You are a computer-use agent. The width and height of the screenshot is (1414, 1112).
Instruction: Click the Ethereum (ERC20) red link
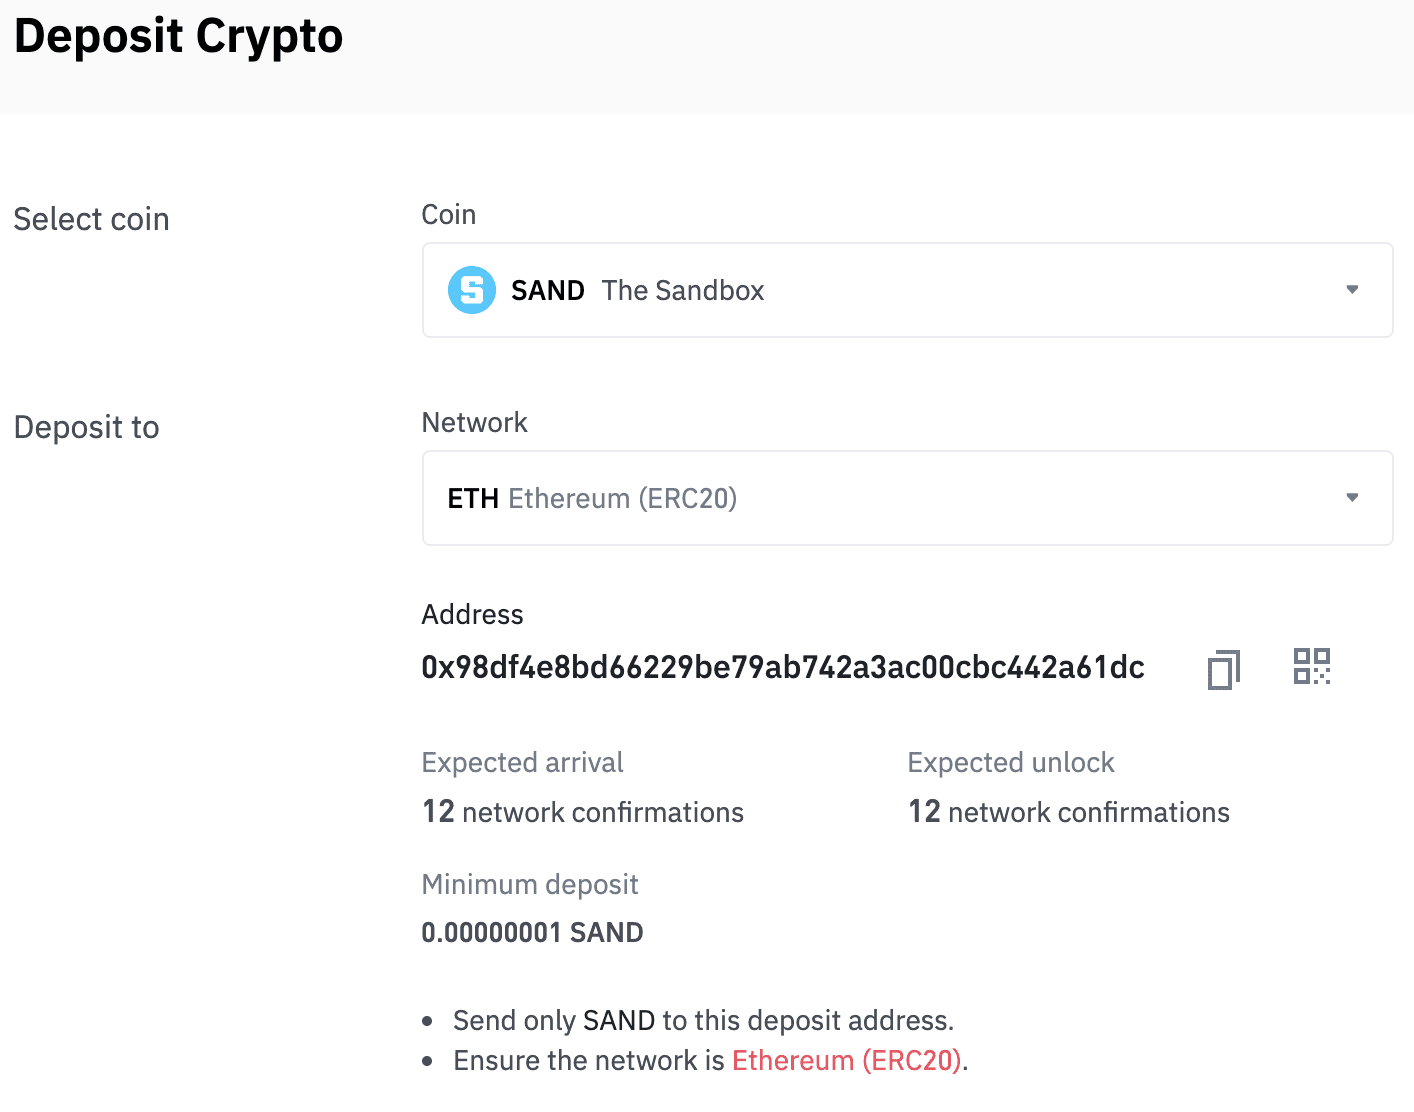[846, 1060]
